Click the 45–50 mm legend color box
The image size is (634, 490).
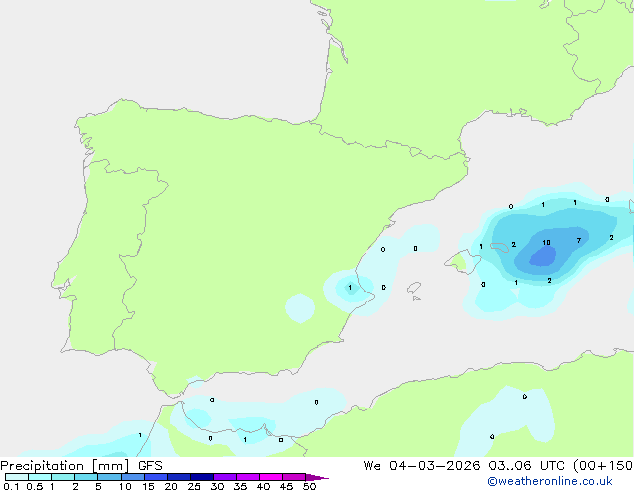coord(294,477)
